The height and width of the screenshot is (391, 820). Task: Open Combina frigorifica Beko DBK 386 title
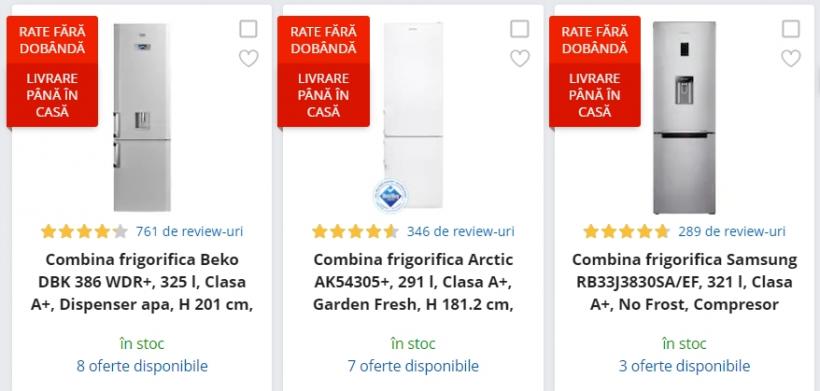click(x=142, y=282)
